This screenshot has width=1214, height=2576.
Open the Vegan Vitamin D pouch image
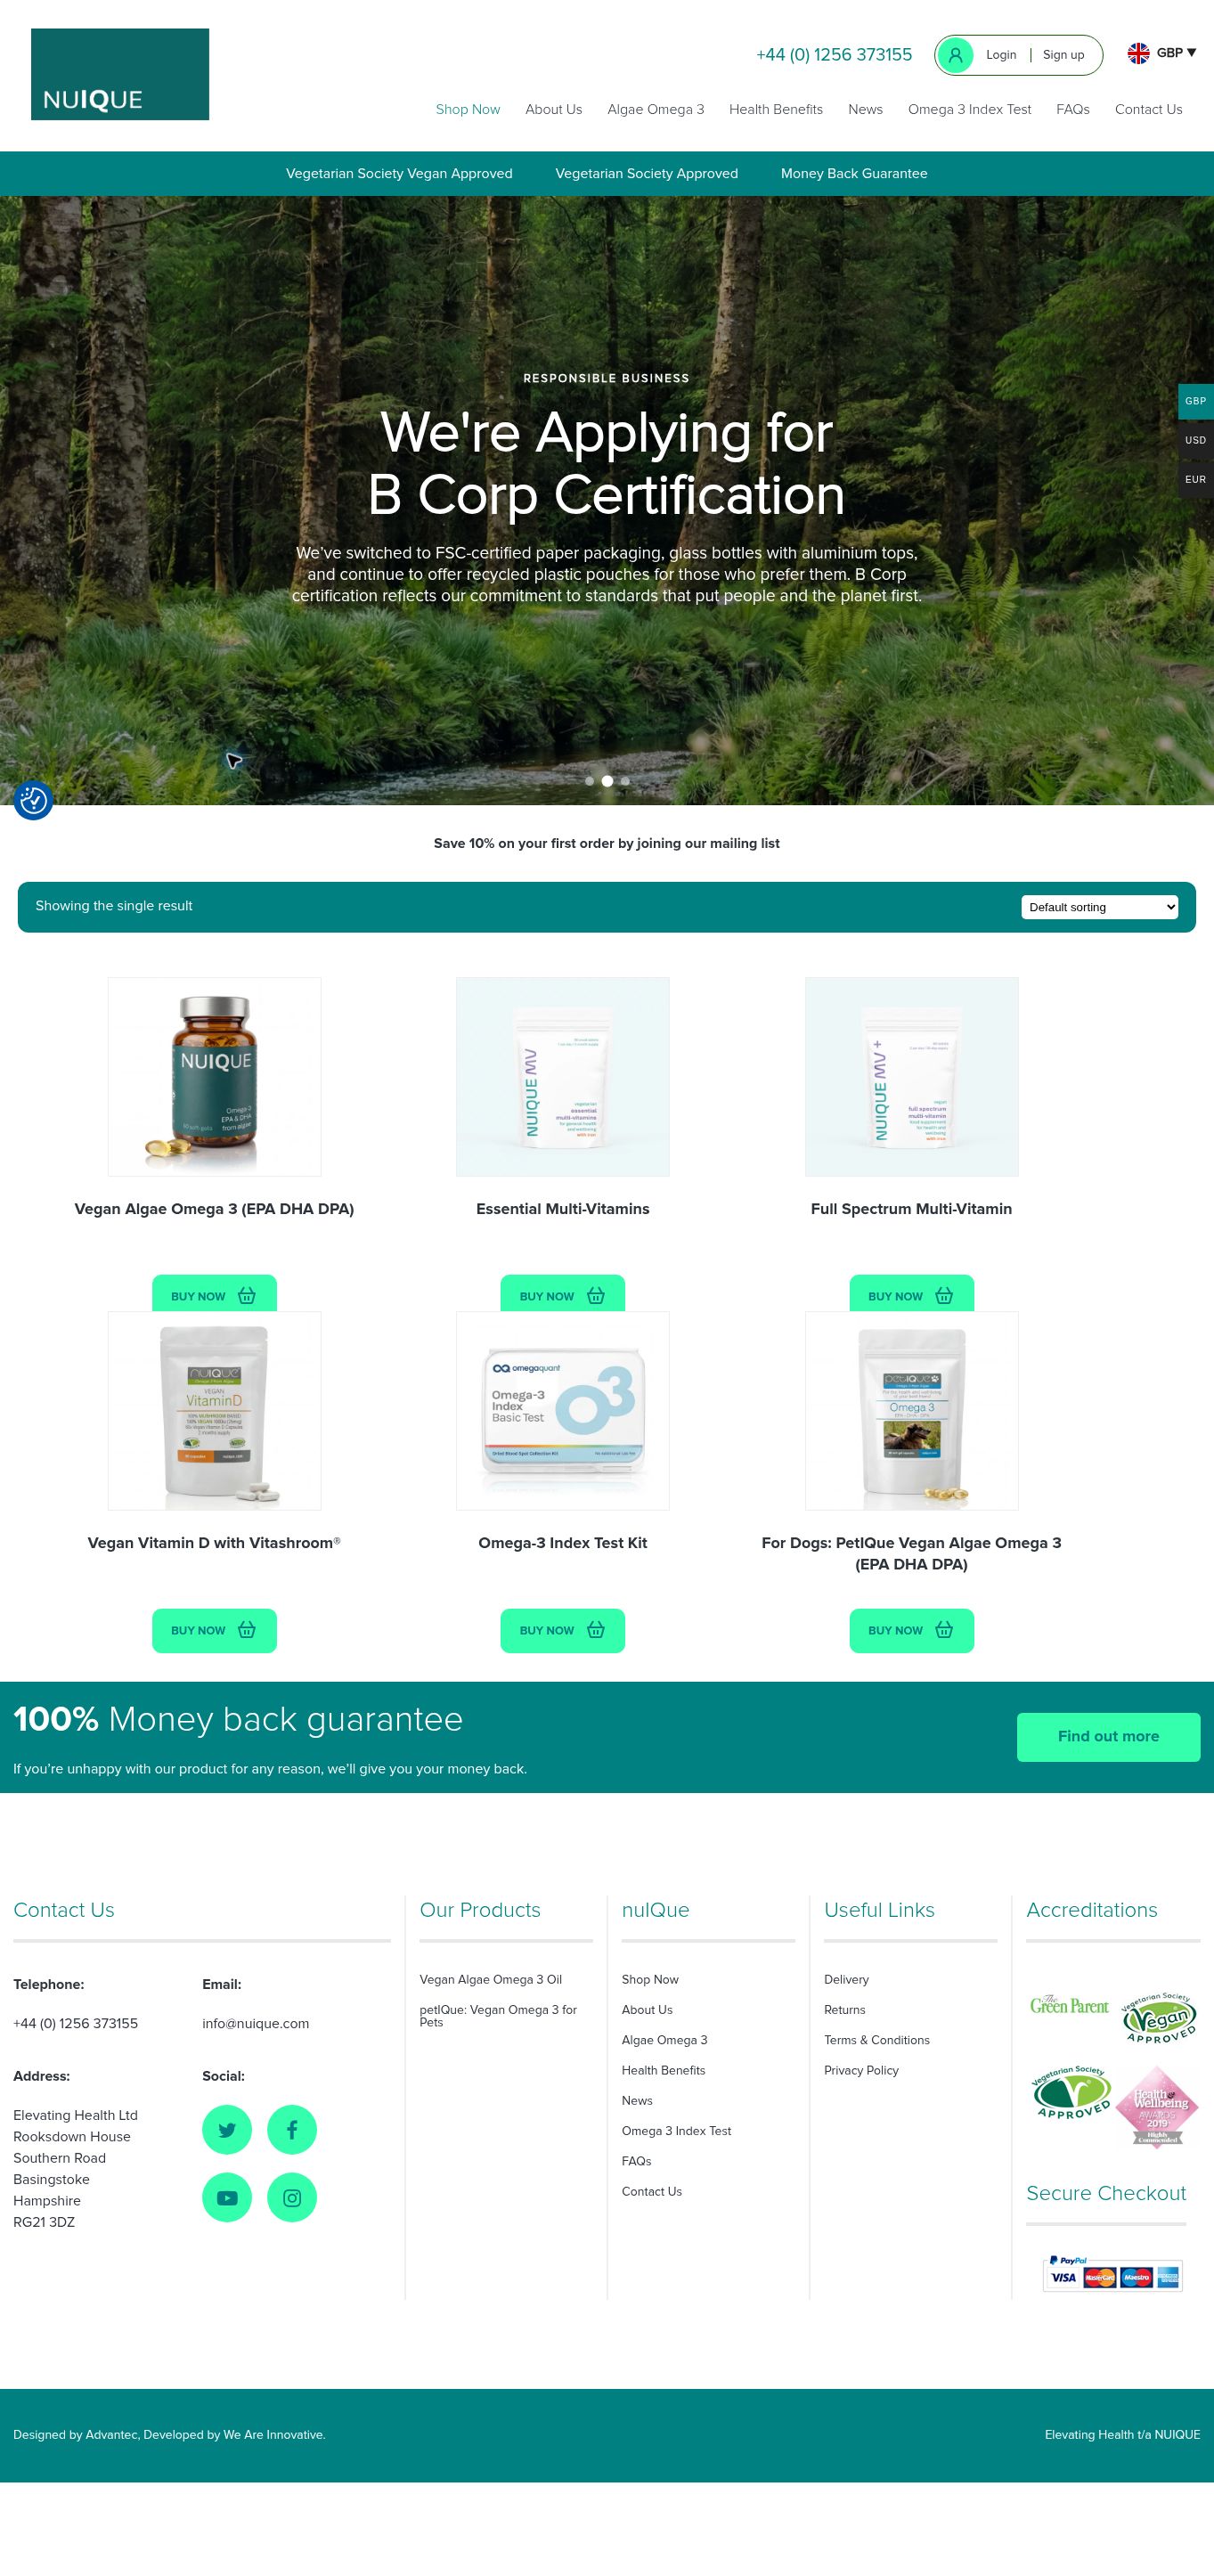(214, 1411)
